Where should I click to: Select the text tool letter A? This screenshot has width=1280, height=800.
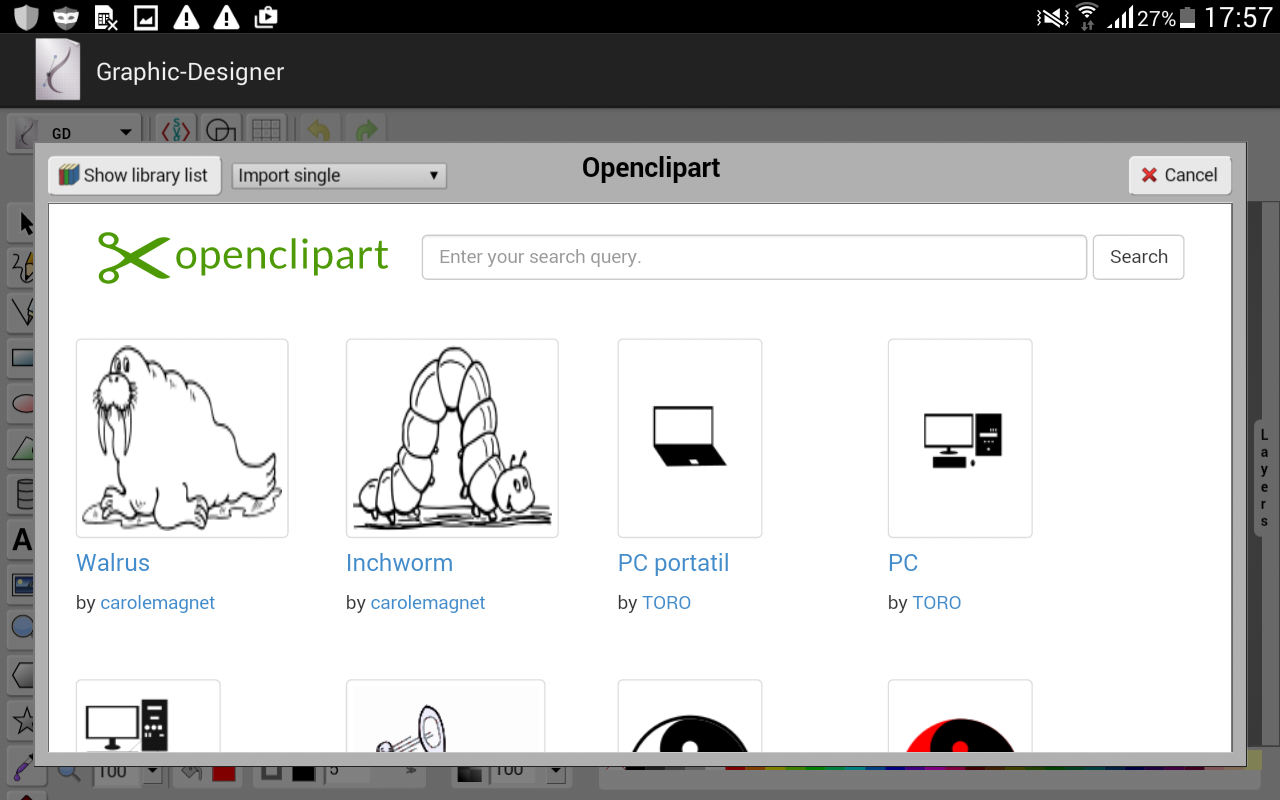point(23,540)
